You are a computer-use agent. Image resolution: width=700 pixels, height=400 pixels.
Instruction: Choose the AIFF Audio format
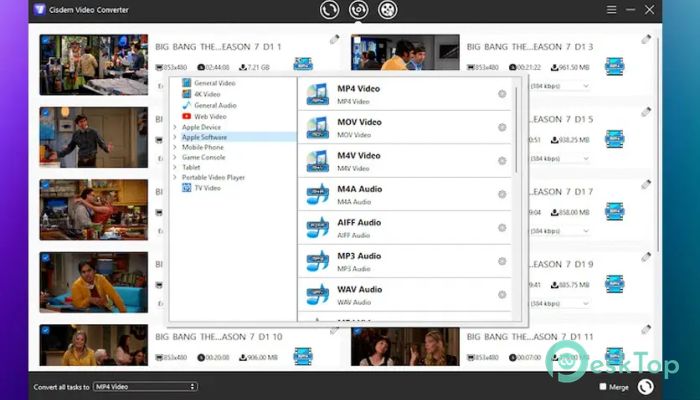(404, 228)
